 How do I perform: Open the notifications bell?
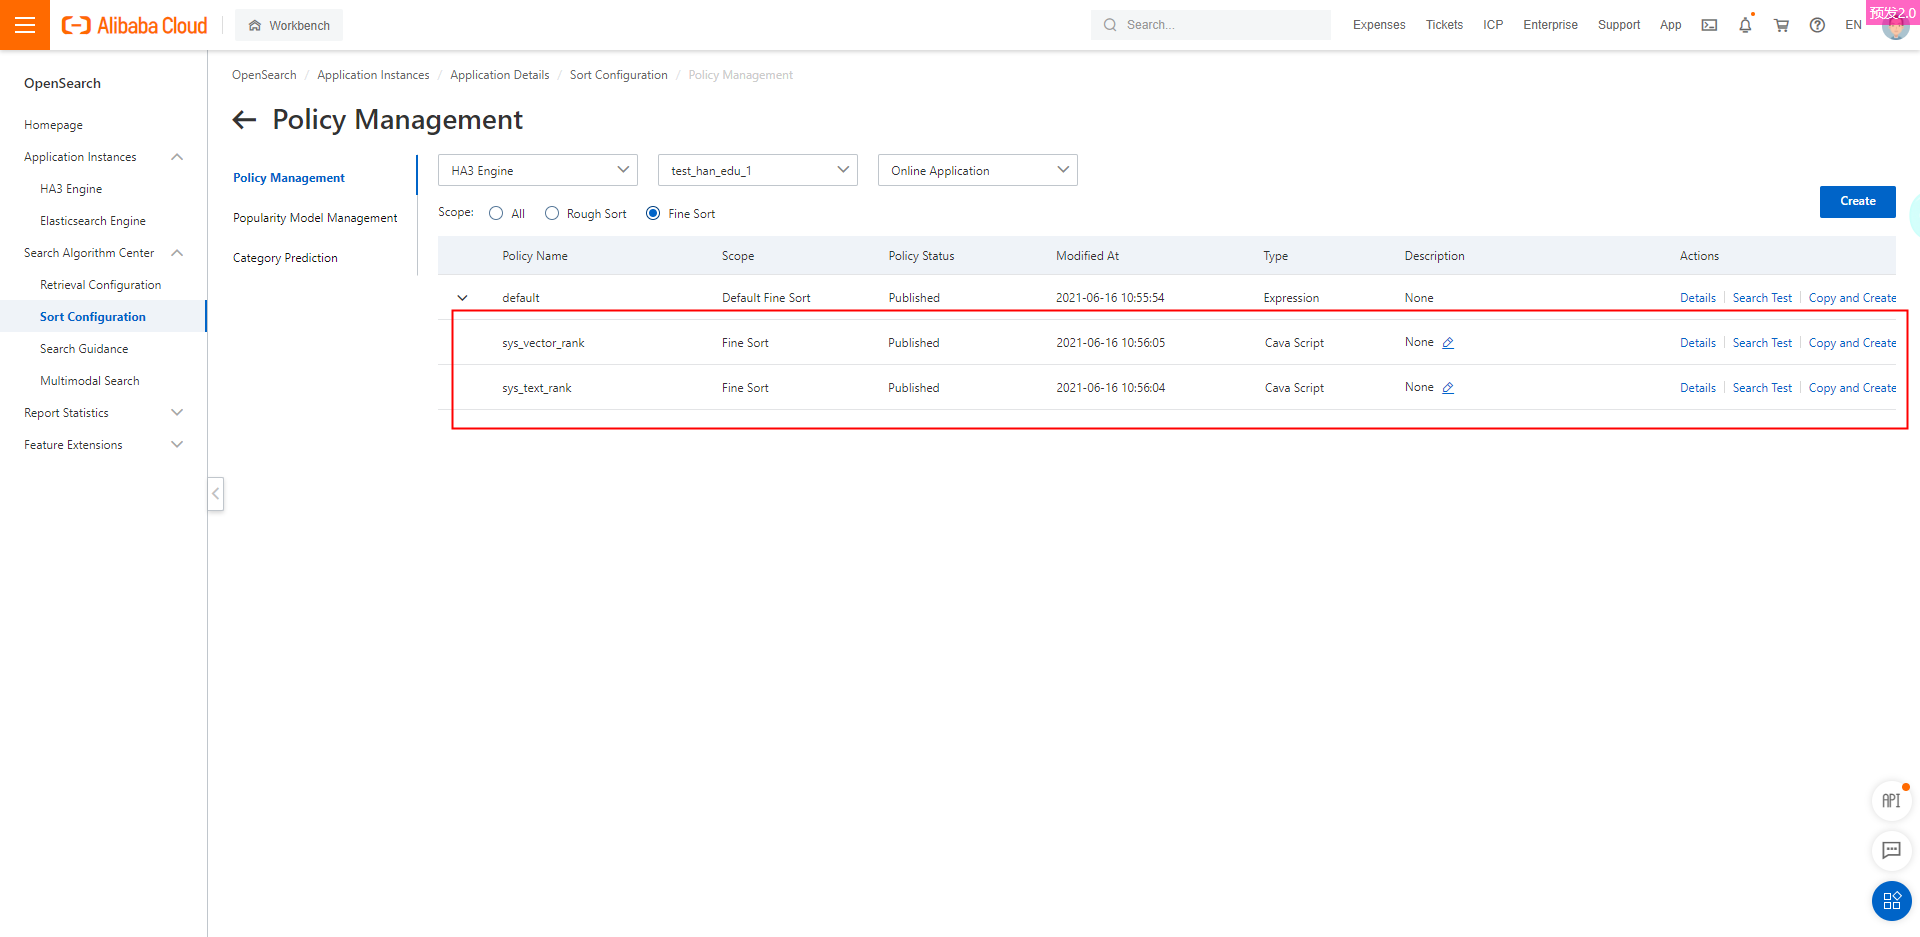(x=1745, y=25)
